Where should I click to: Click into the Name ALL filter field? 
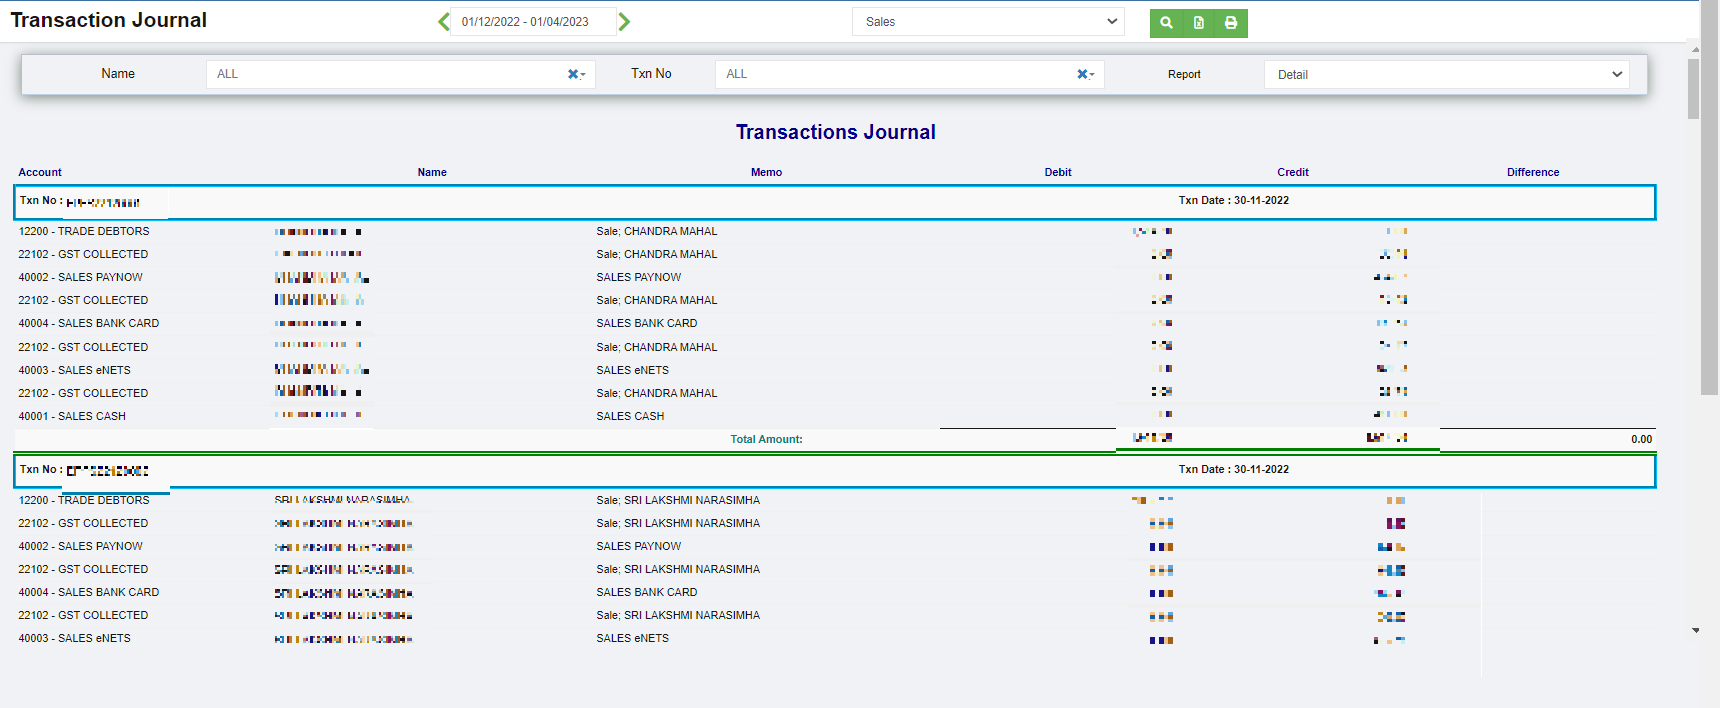click(385, 74)
